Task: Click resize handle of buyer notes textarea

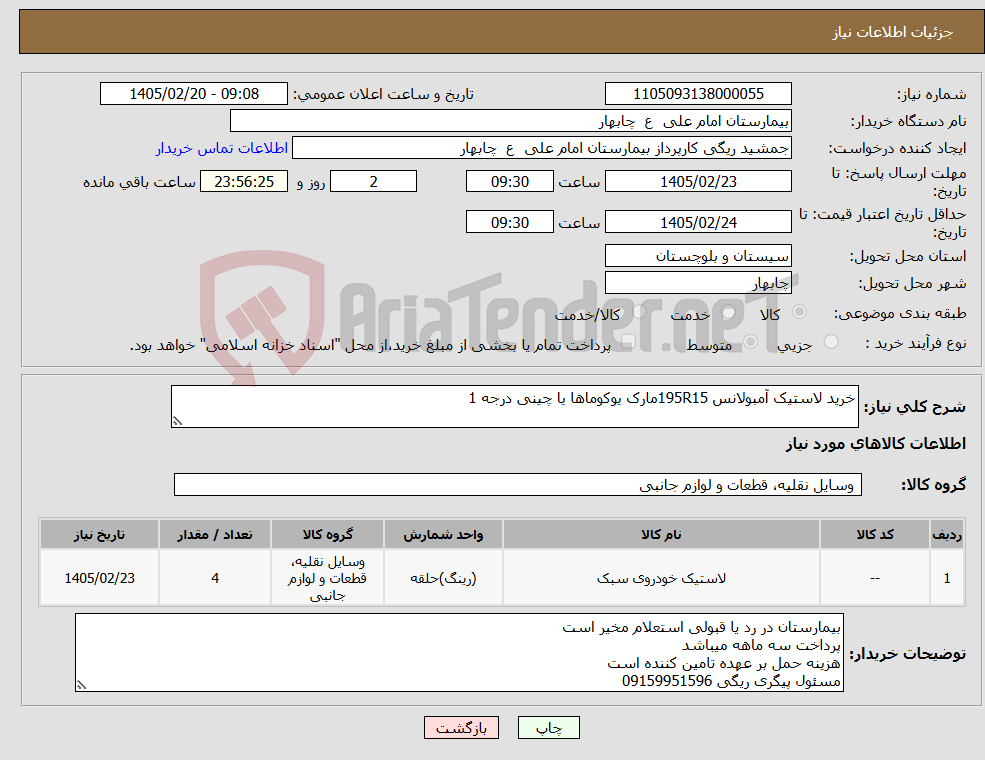Action: 81,685
